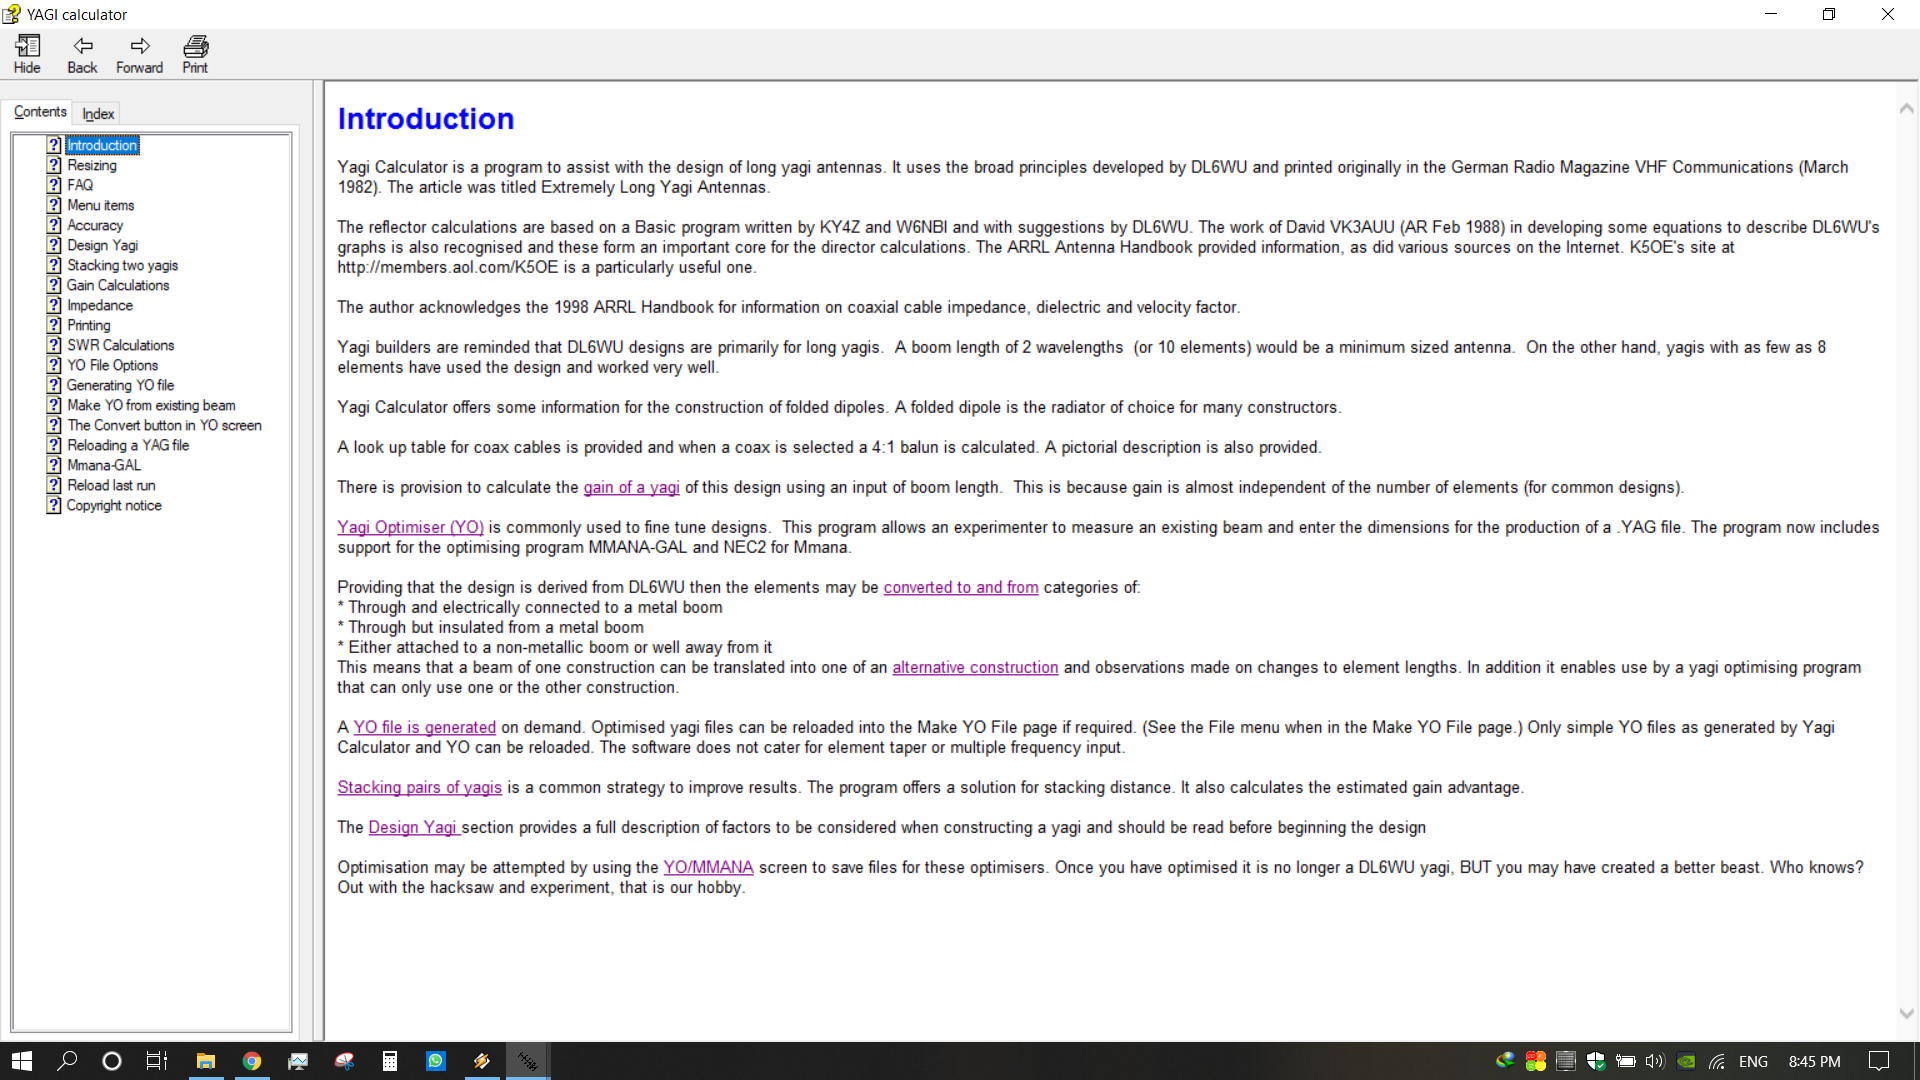
Task: Click the Stacking pairs of yagis link
Action: point(419,787)
